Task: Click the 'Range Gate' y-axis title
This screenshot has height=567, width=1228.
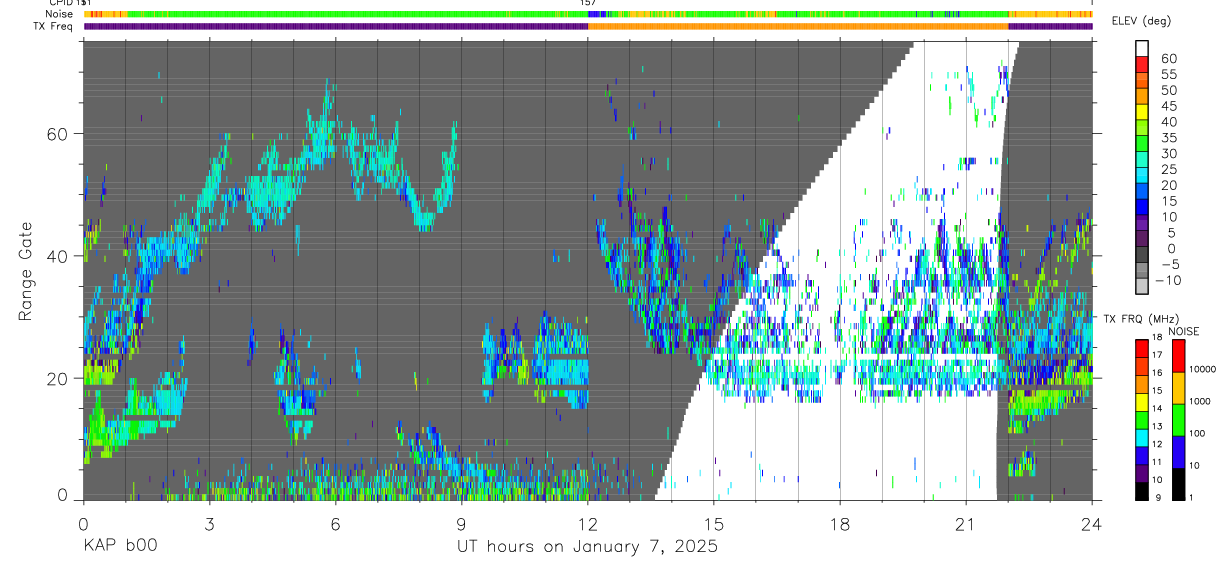Action: pos(26,270)
